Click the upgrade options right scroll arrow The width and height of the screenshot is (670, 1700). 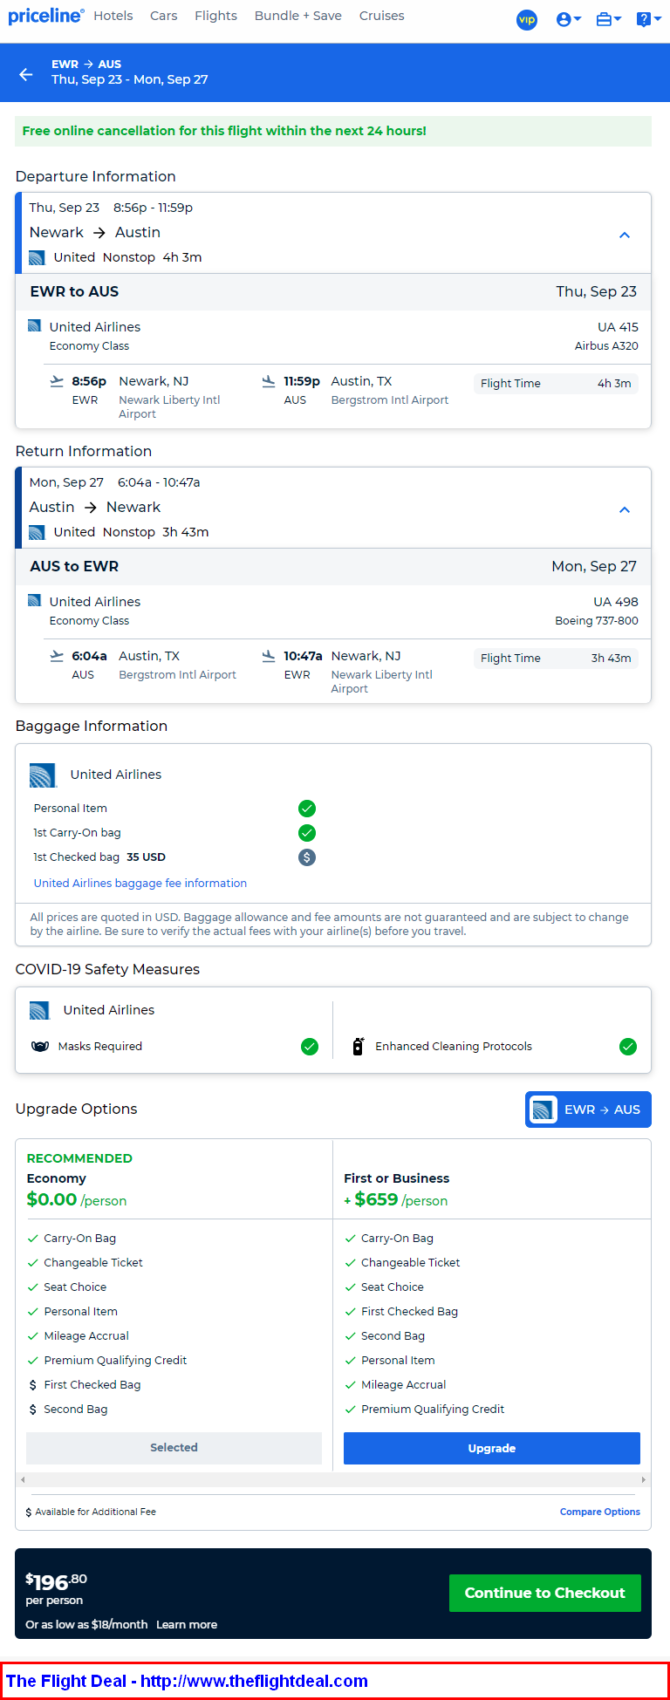click(643, 1480)
